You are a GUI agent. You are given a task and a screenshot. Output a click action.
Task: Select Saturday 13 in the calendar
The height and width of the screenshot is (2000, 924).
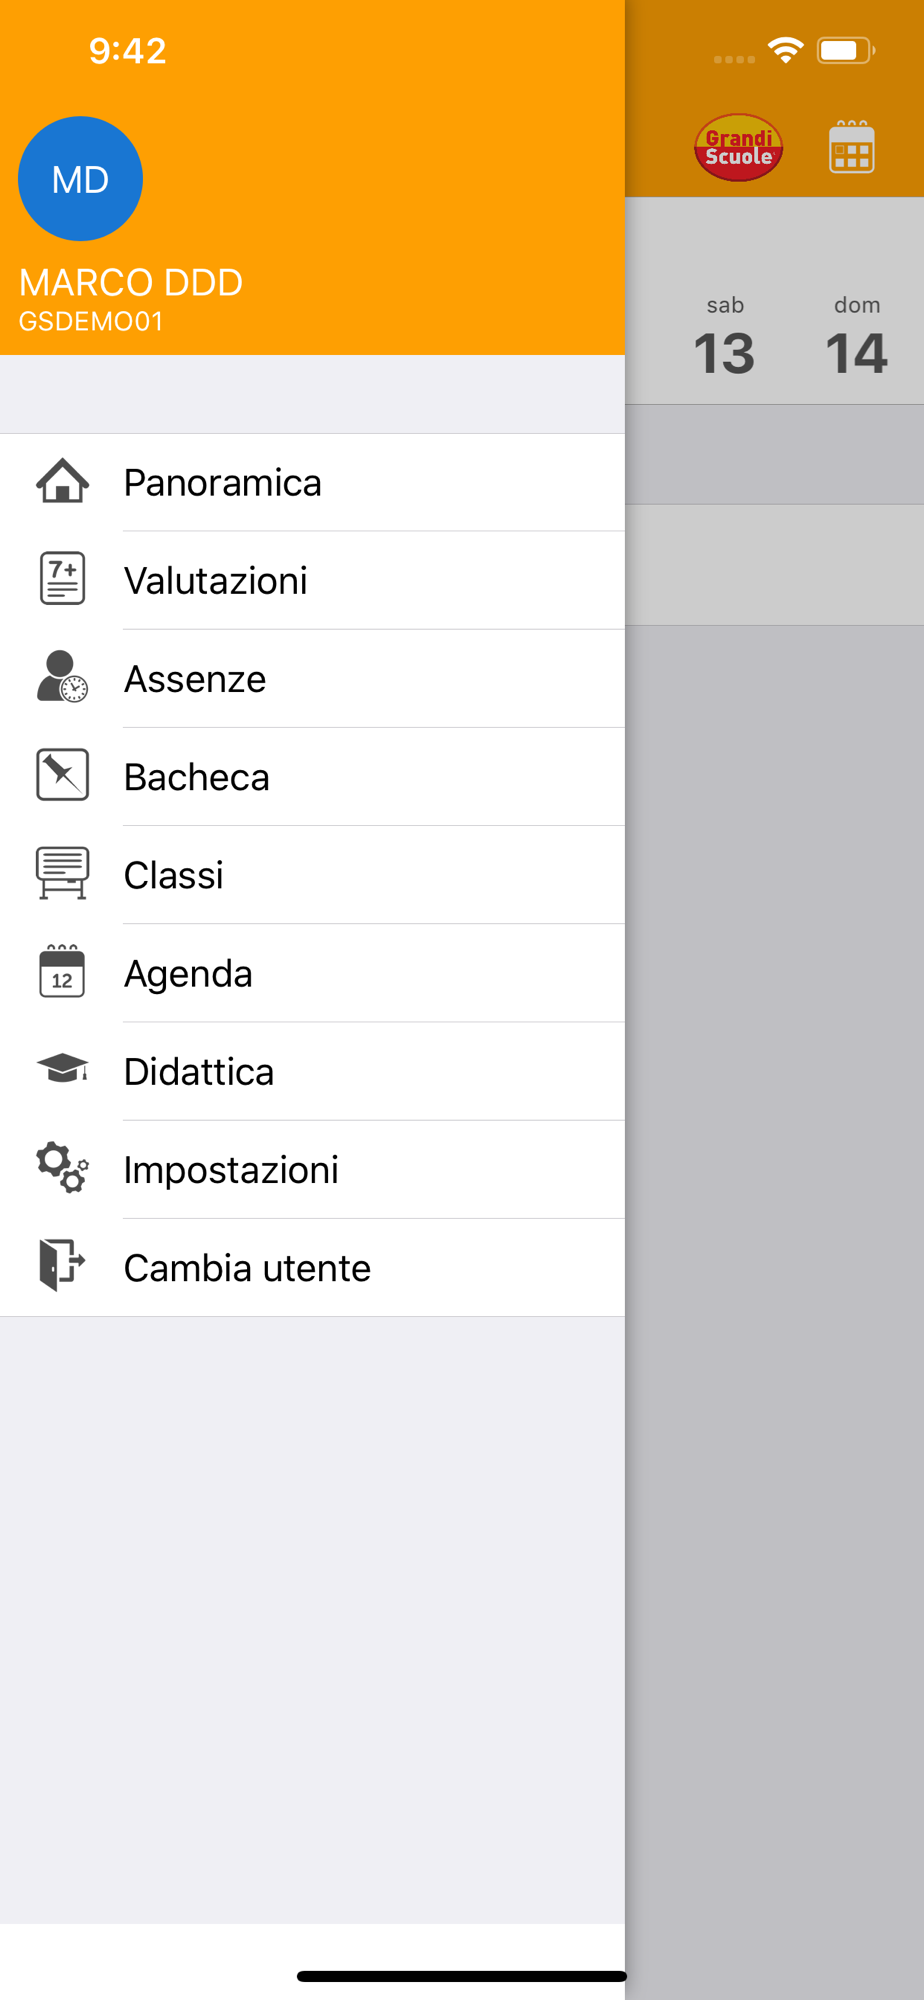tap(725, 337)
